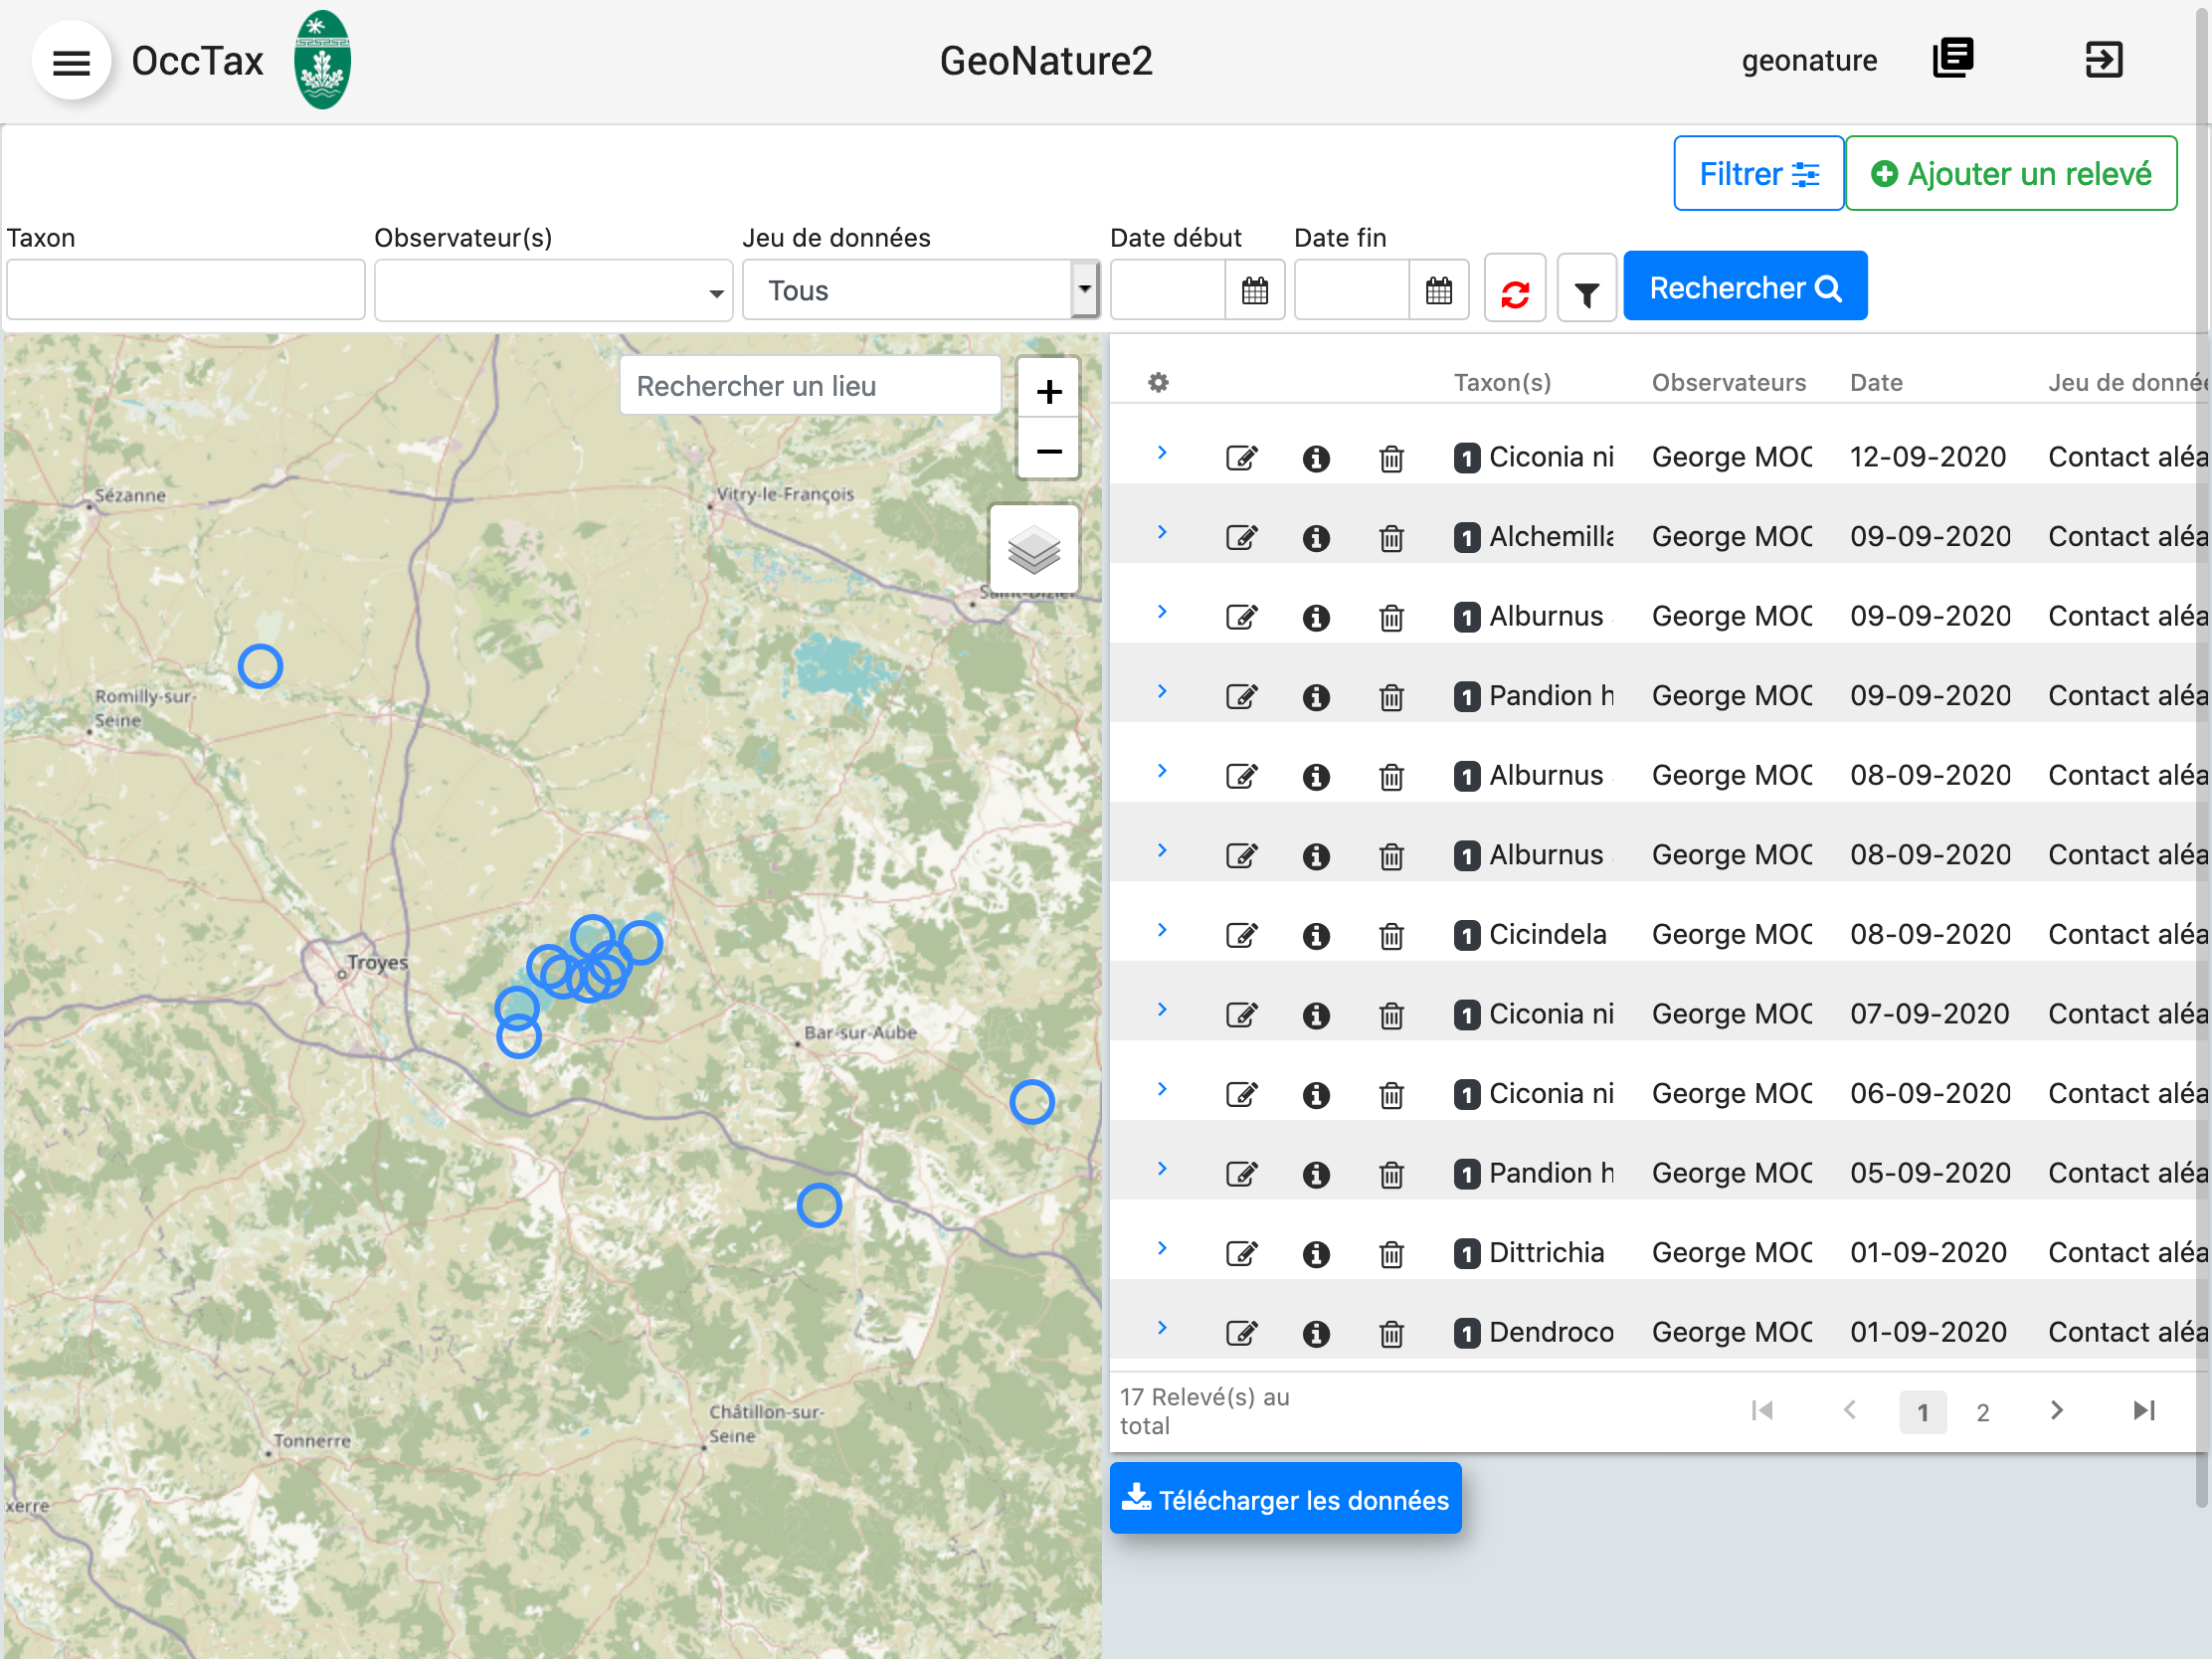Click the geonature username

click(x=1809, y=61)
